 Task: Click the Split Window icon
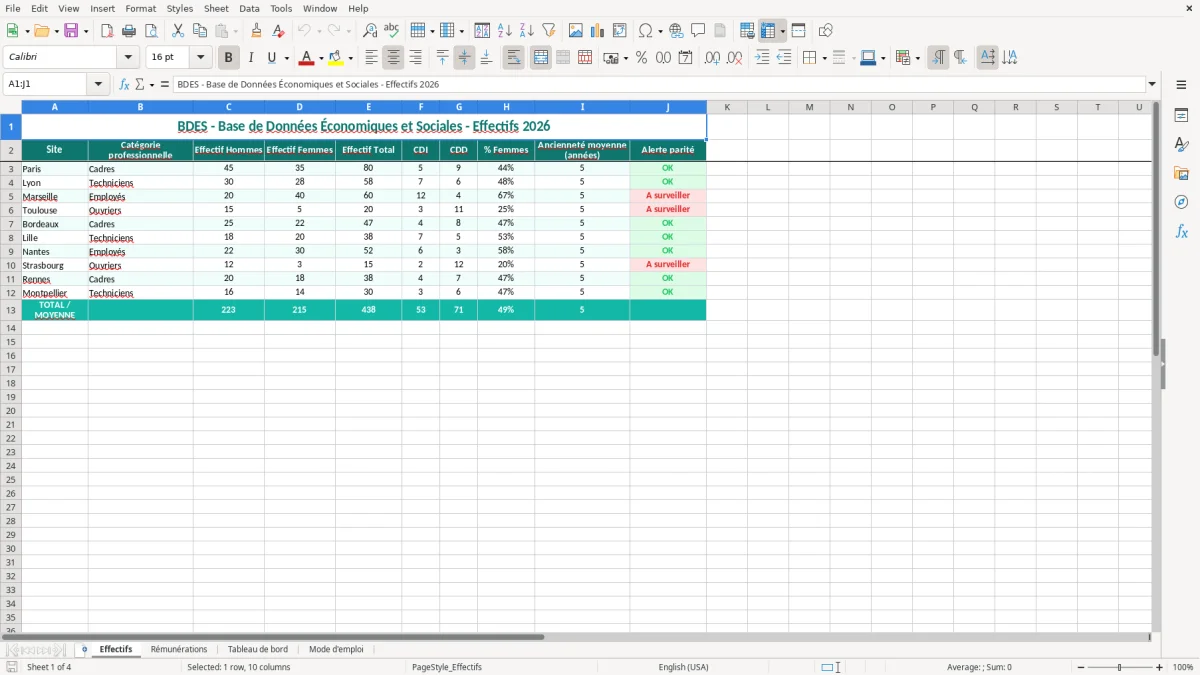[x=798, y=31]
